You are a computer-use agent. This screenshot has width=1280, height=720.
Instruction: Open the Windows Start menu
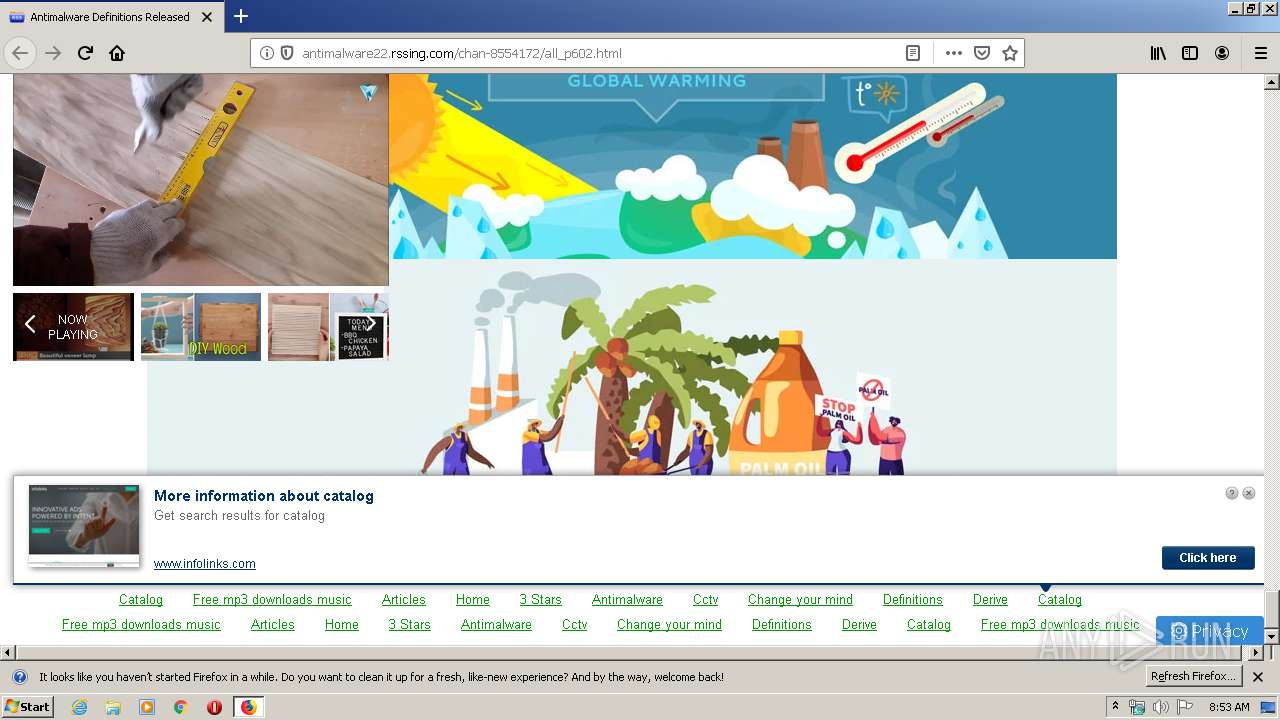pyautogui.click(x=27, y=706)
